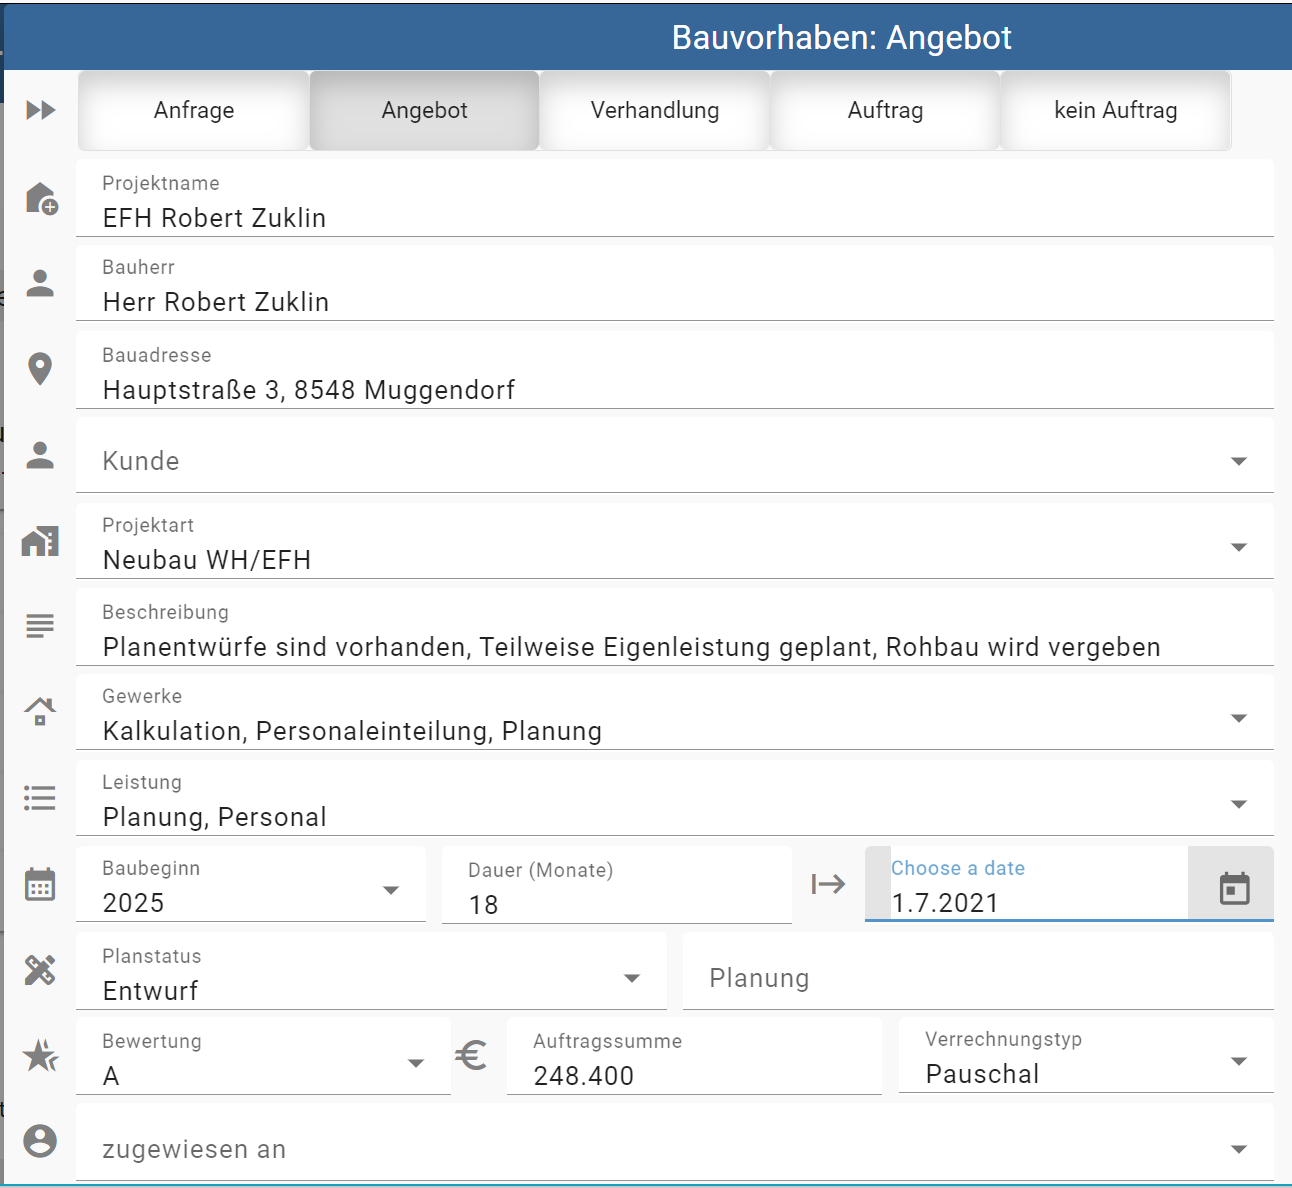
Task: Click the building icon beside Projektart
Action: [40, 541]
